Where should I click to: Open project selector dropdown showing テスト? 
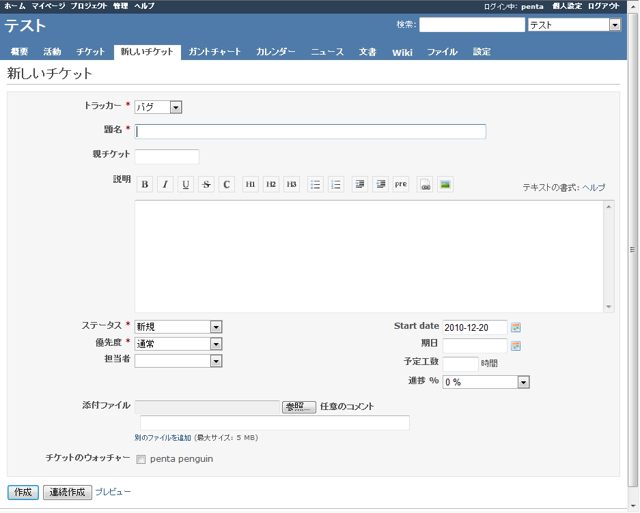(575, 25)
